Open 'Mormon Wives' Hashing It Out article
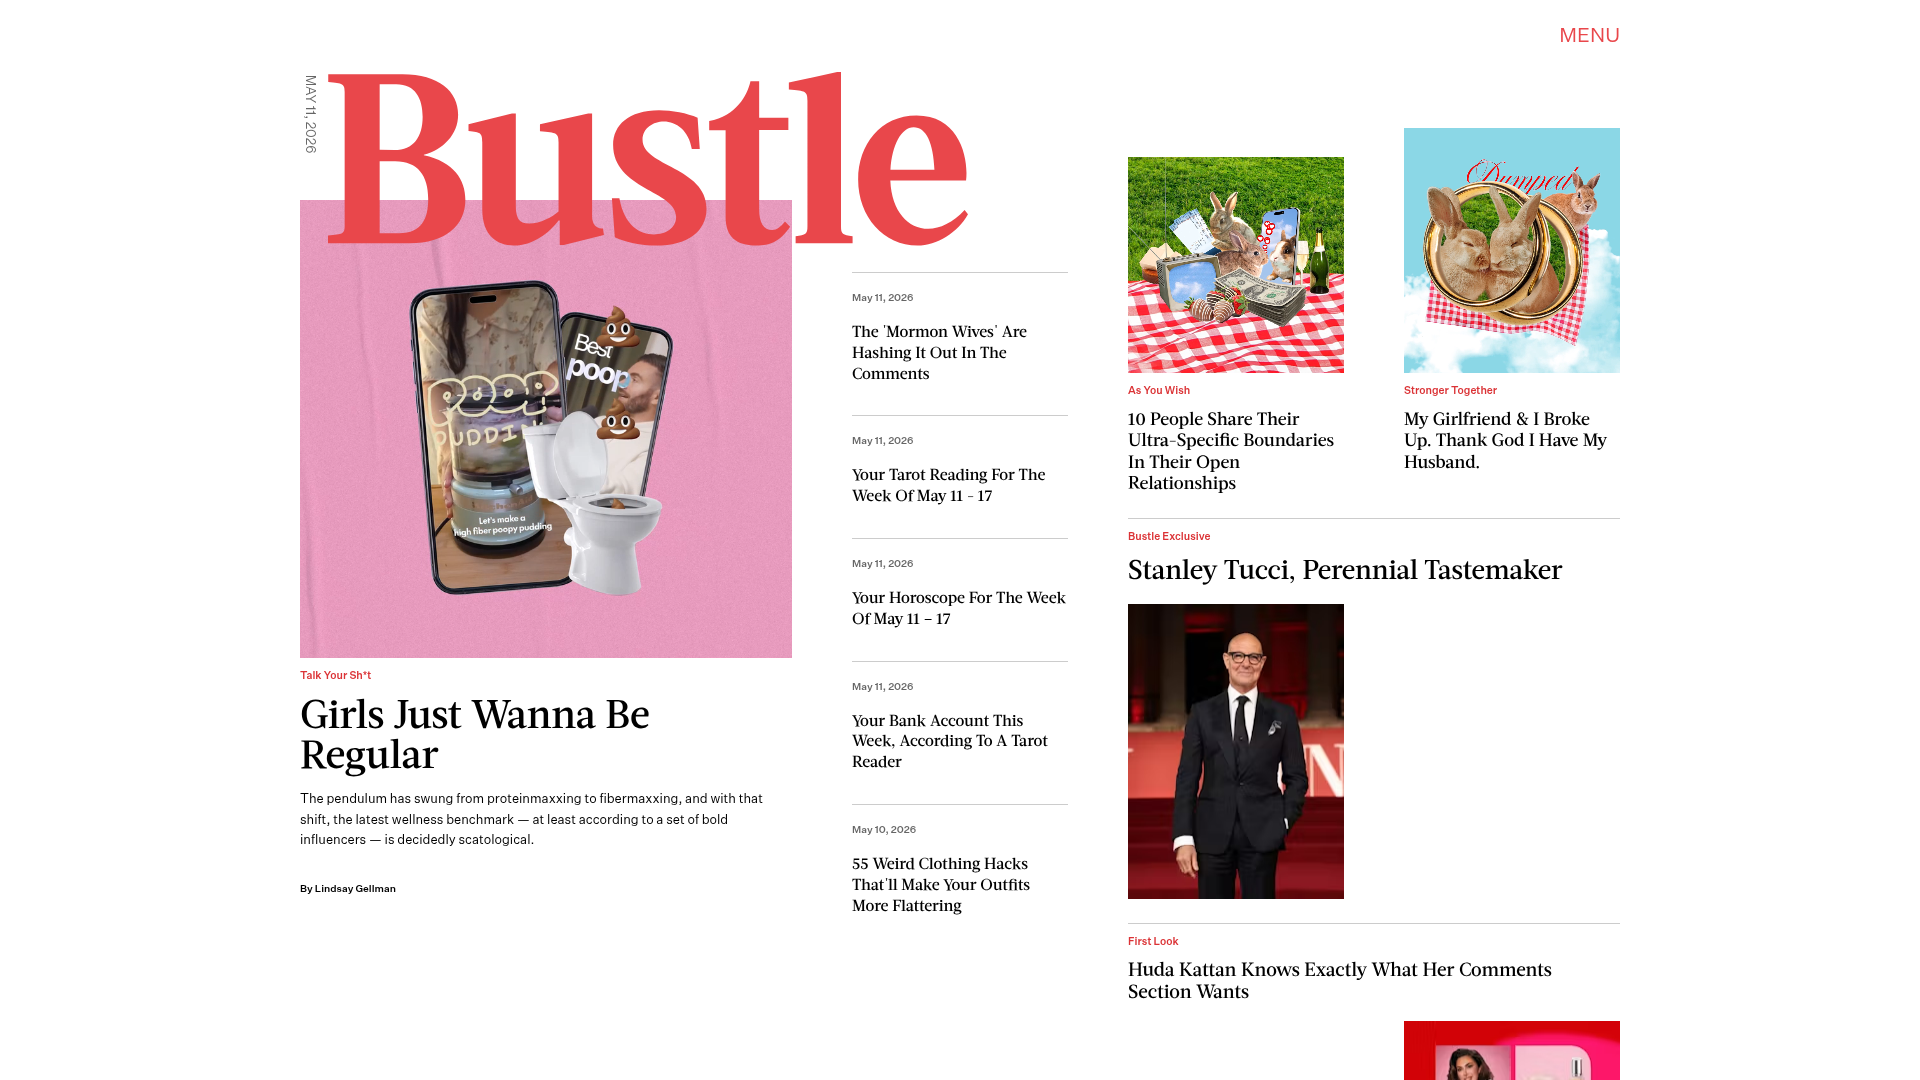Viewport: 1920px width, 1080px height. pos(939,352)
